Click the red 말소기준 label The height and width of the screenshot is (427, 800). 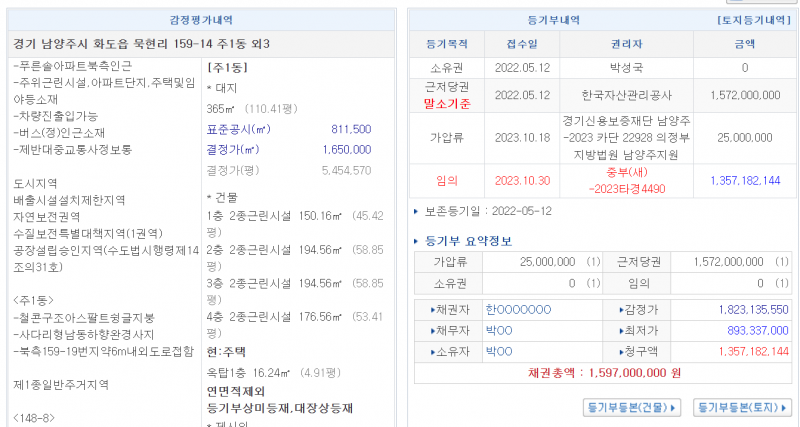[x=447, y=103]
